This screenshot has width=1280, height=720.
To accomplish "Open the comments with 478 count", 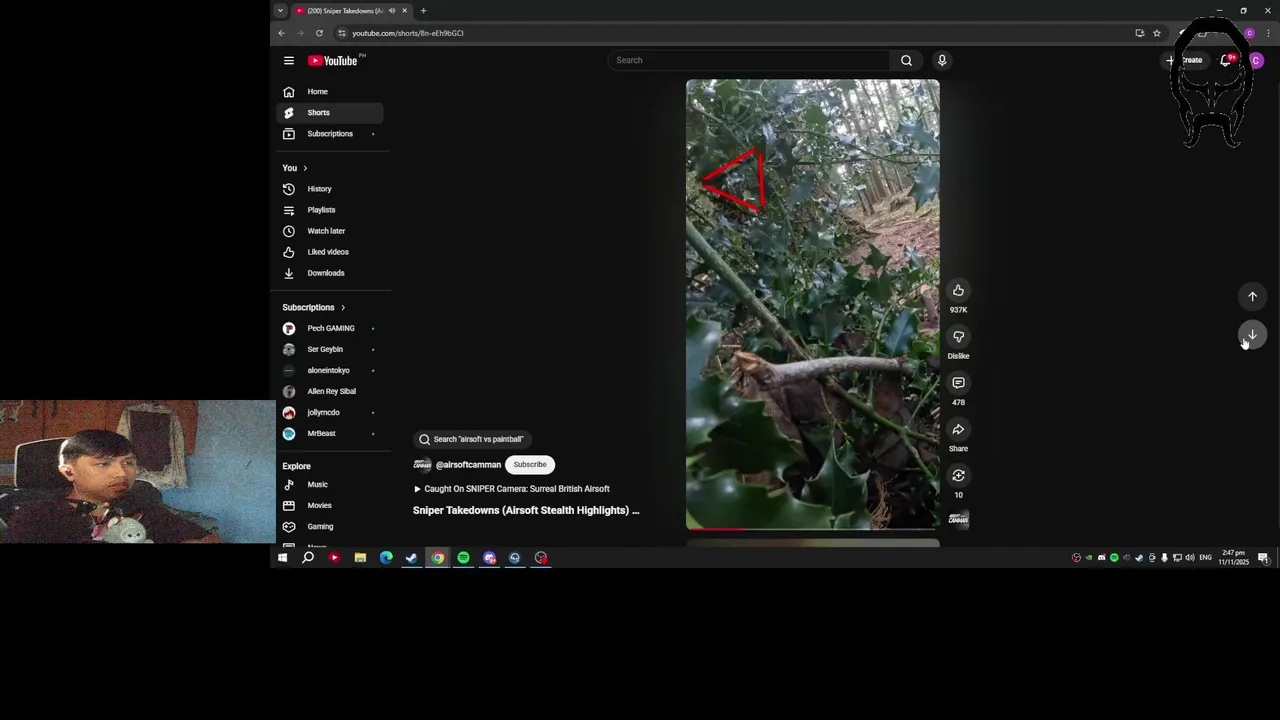I will coord(958,383).
